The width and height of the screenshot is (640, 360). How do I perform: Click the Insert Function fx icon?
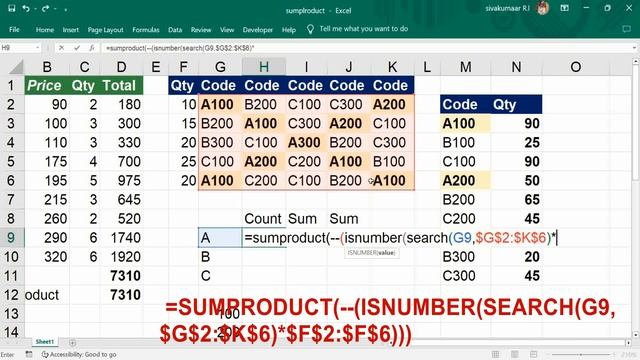pos(92,48)
